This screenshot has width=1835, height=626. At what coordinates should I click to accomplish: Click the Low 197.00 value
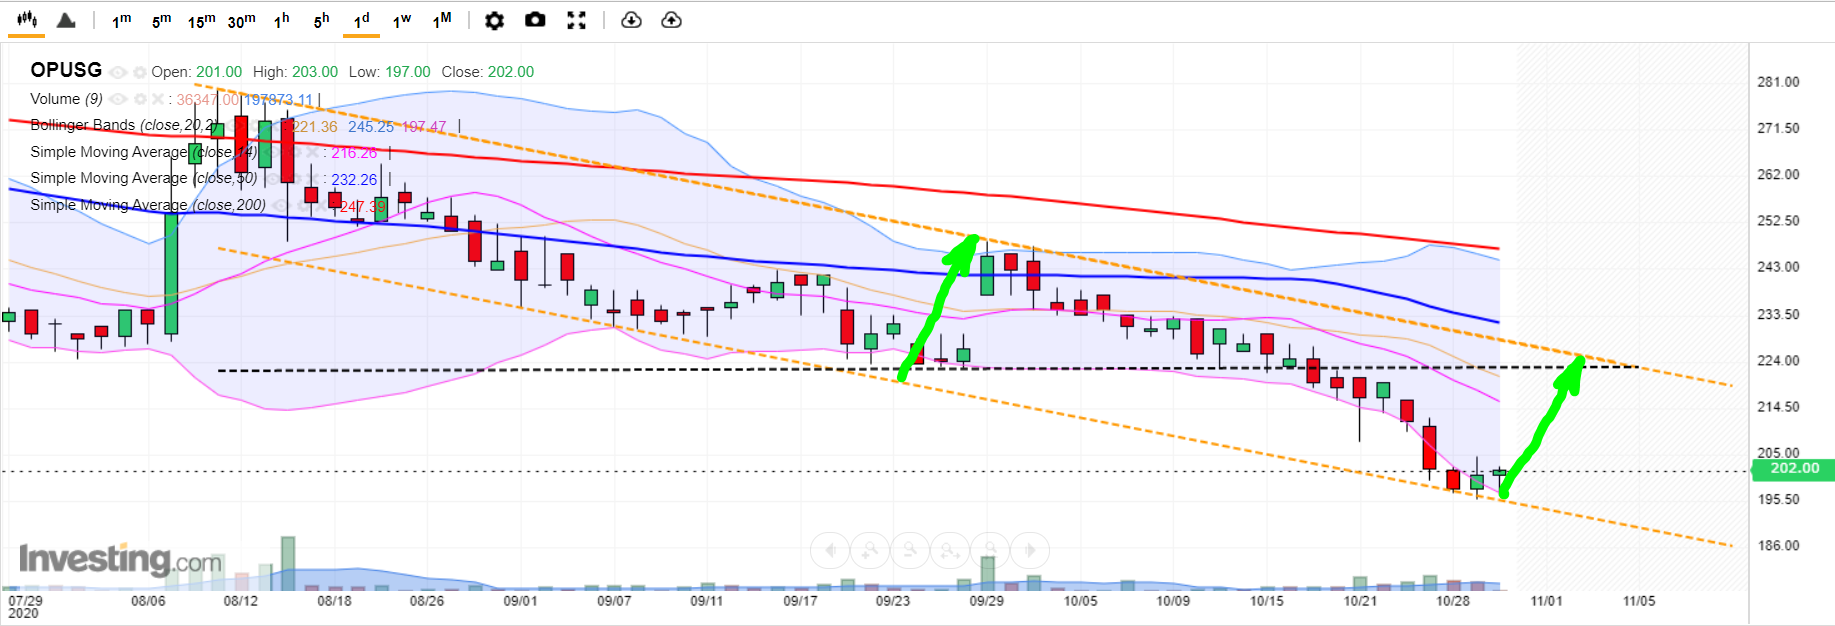point(408,72)
